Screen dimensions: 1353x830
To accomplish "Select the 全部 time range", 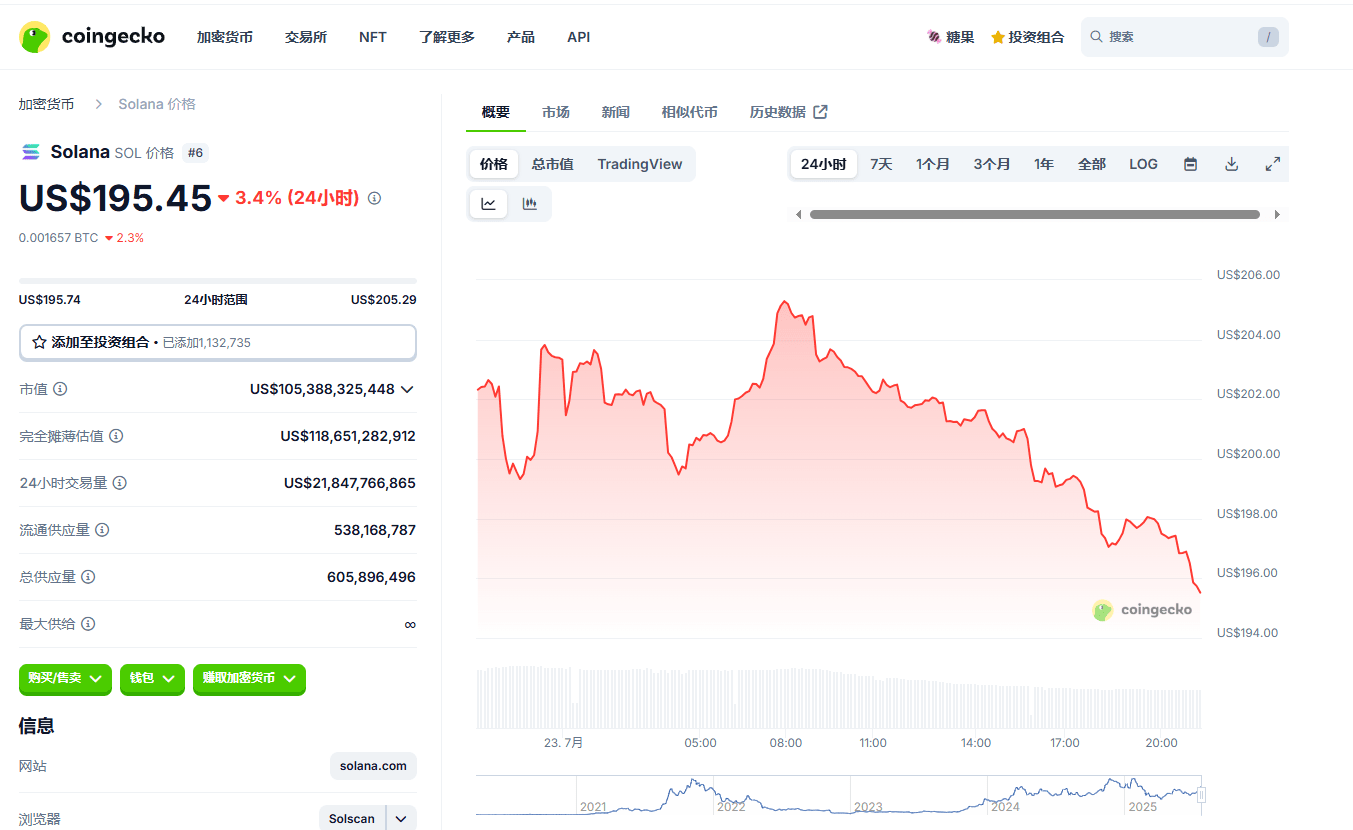I will tap(1092, 164).
